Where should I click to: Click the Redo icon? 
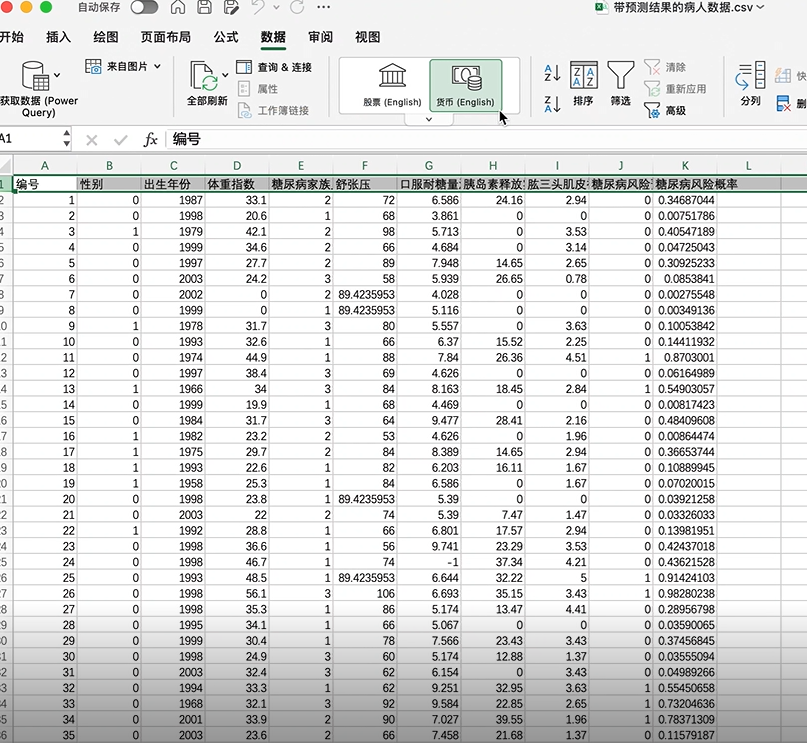click(x=297, y=7)
